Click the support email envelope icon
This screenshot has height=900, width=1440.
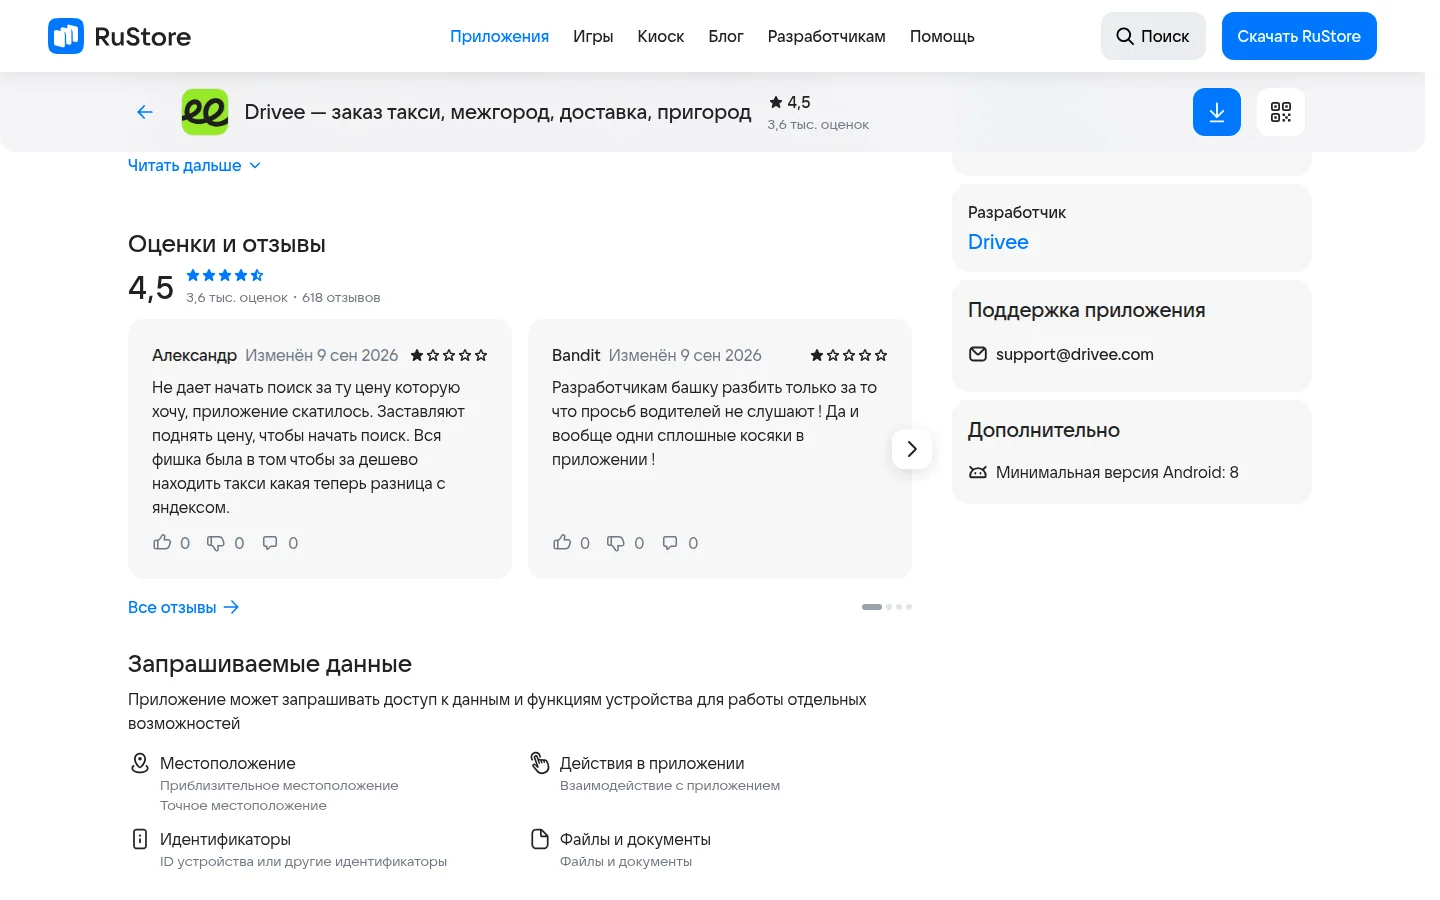[978, 354]
